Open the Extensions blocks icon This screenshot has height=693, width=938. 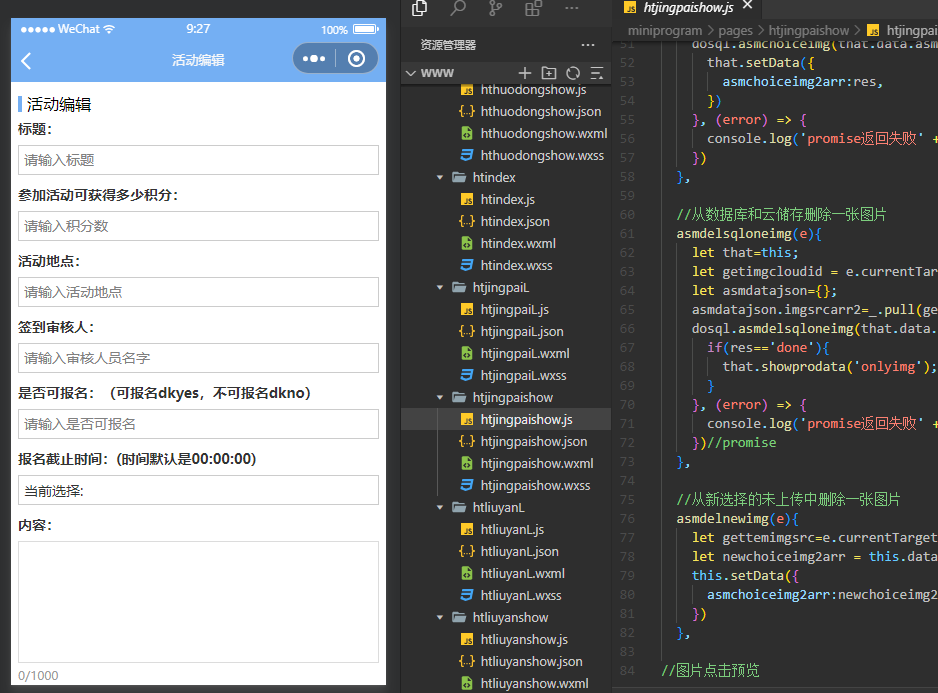click(533, 8)
